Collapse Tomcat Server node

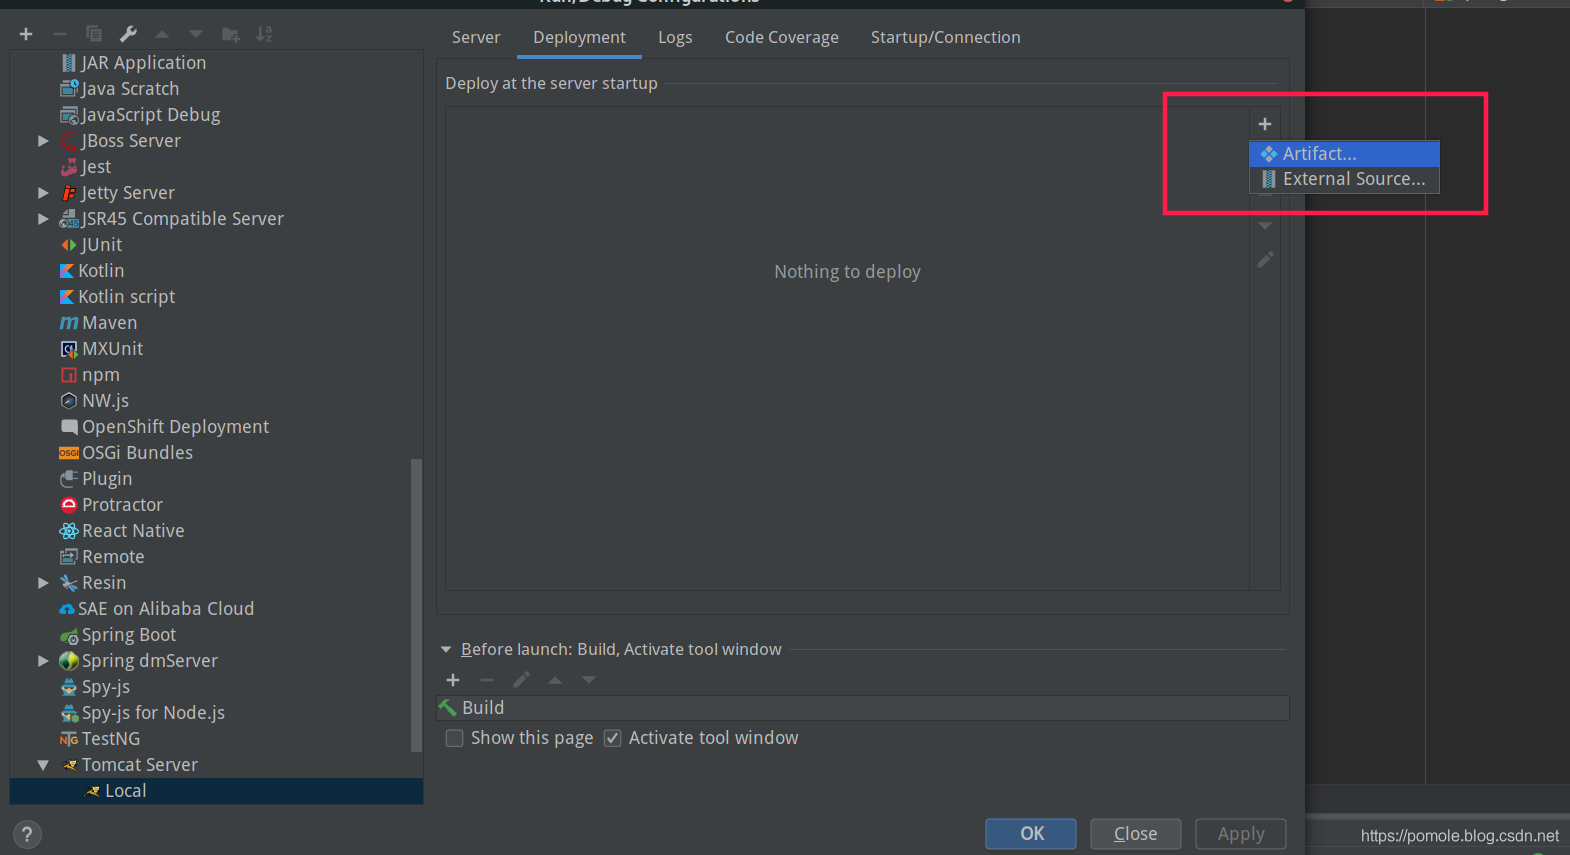click(x=43, y=765)
